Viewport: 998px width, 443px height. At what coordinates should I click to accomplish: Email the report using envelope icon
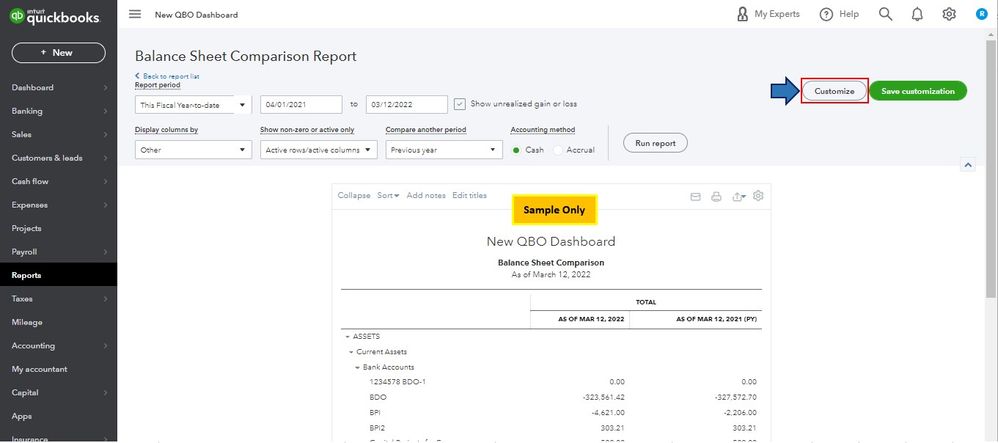(x=695, y=197)
